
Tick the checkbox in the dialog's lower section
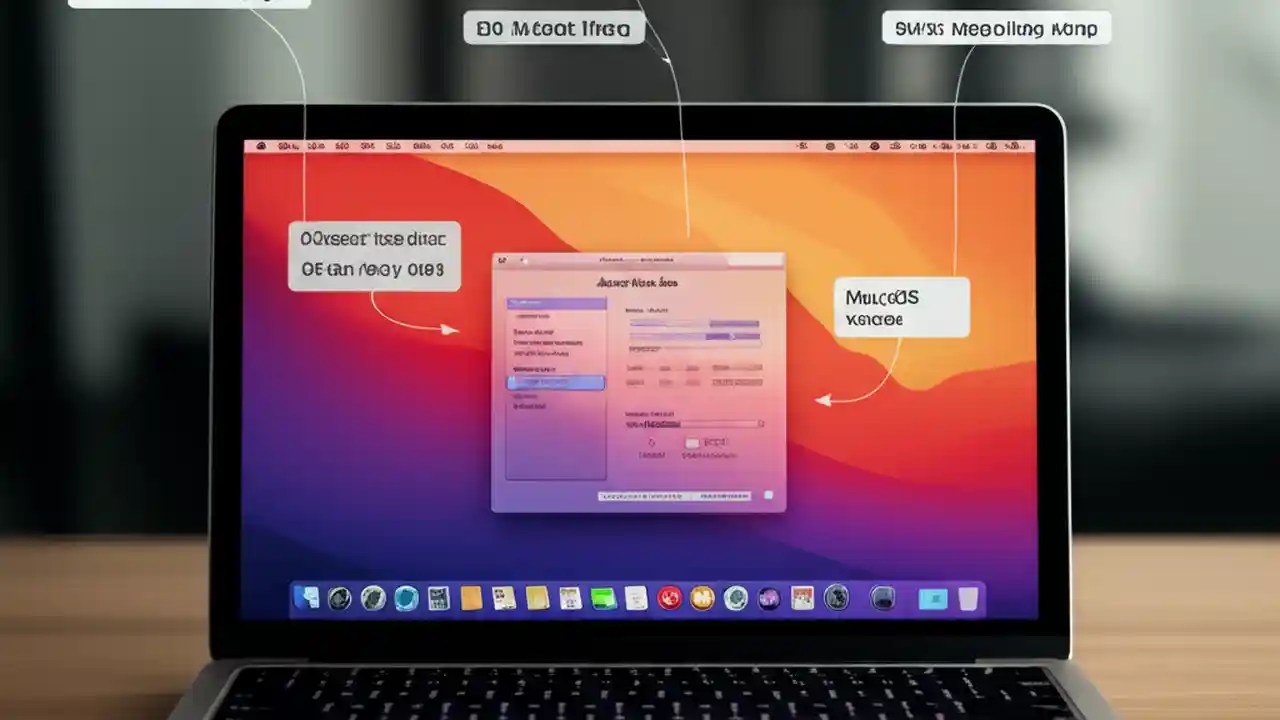691,442
